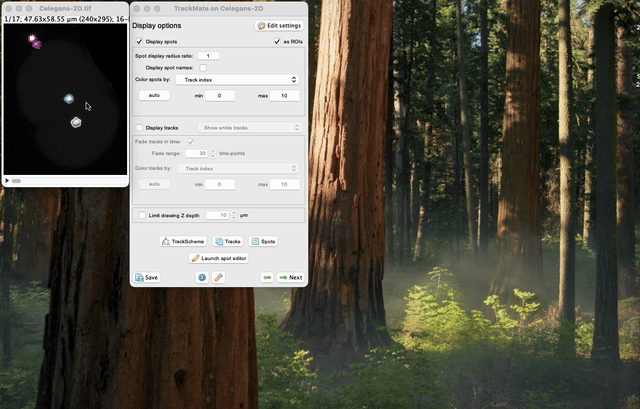This screenshot has width=640, height=409.
Task: Click Edit settings button
Action: coord(280,26)
